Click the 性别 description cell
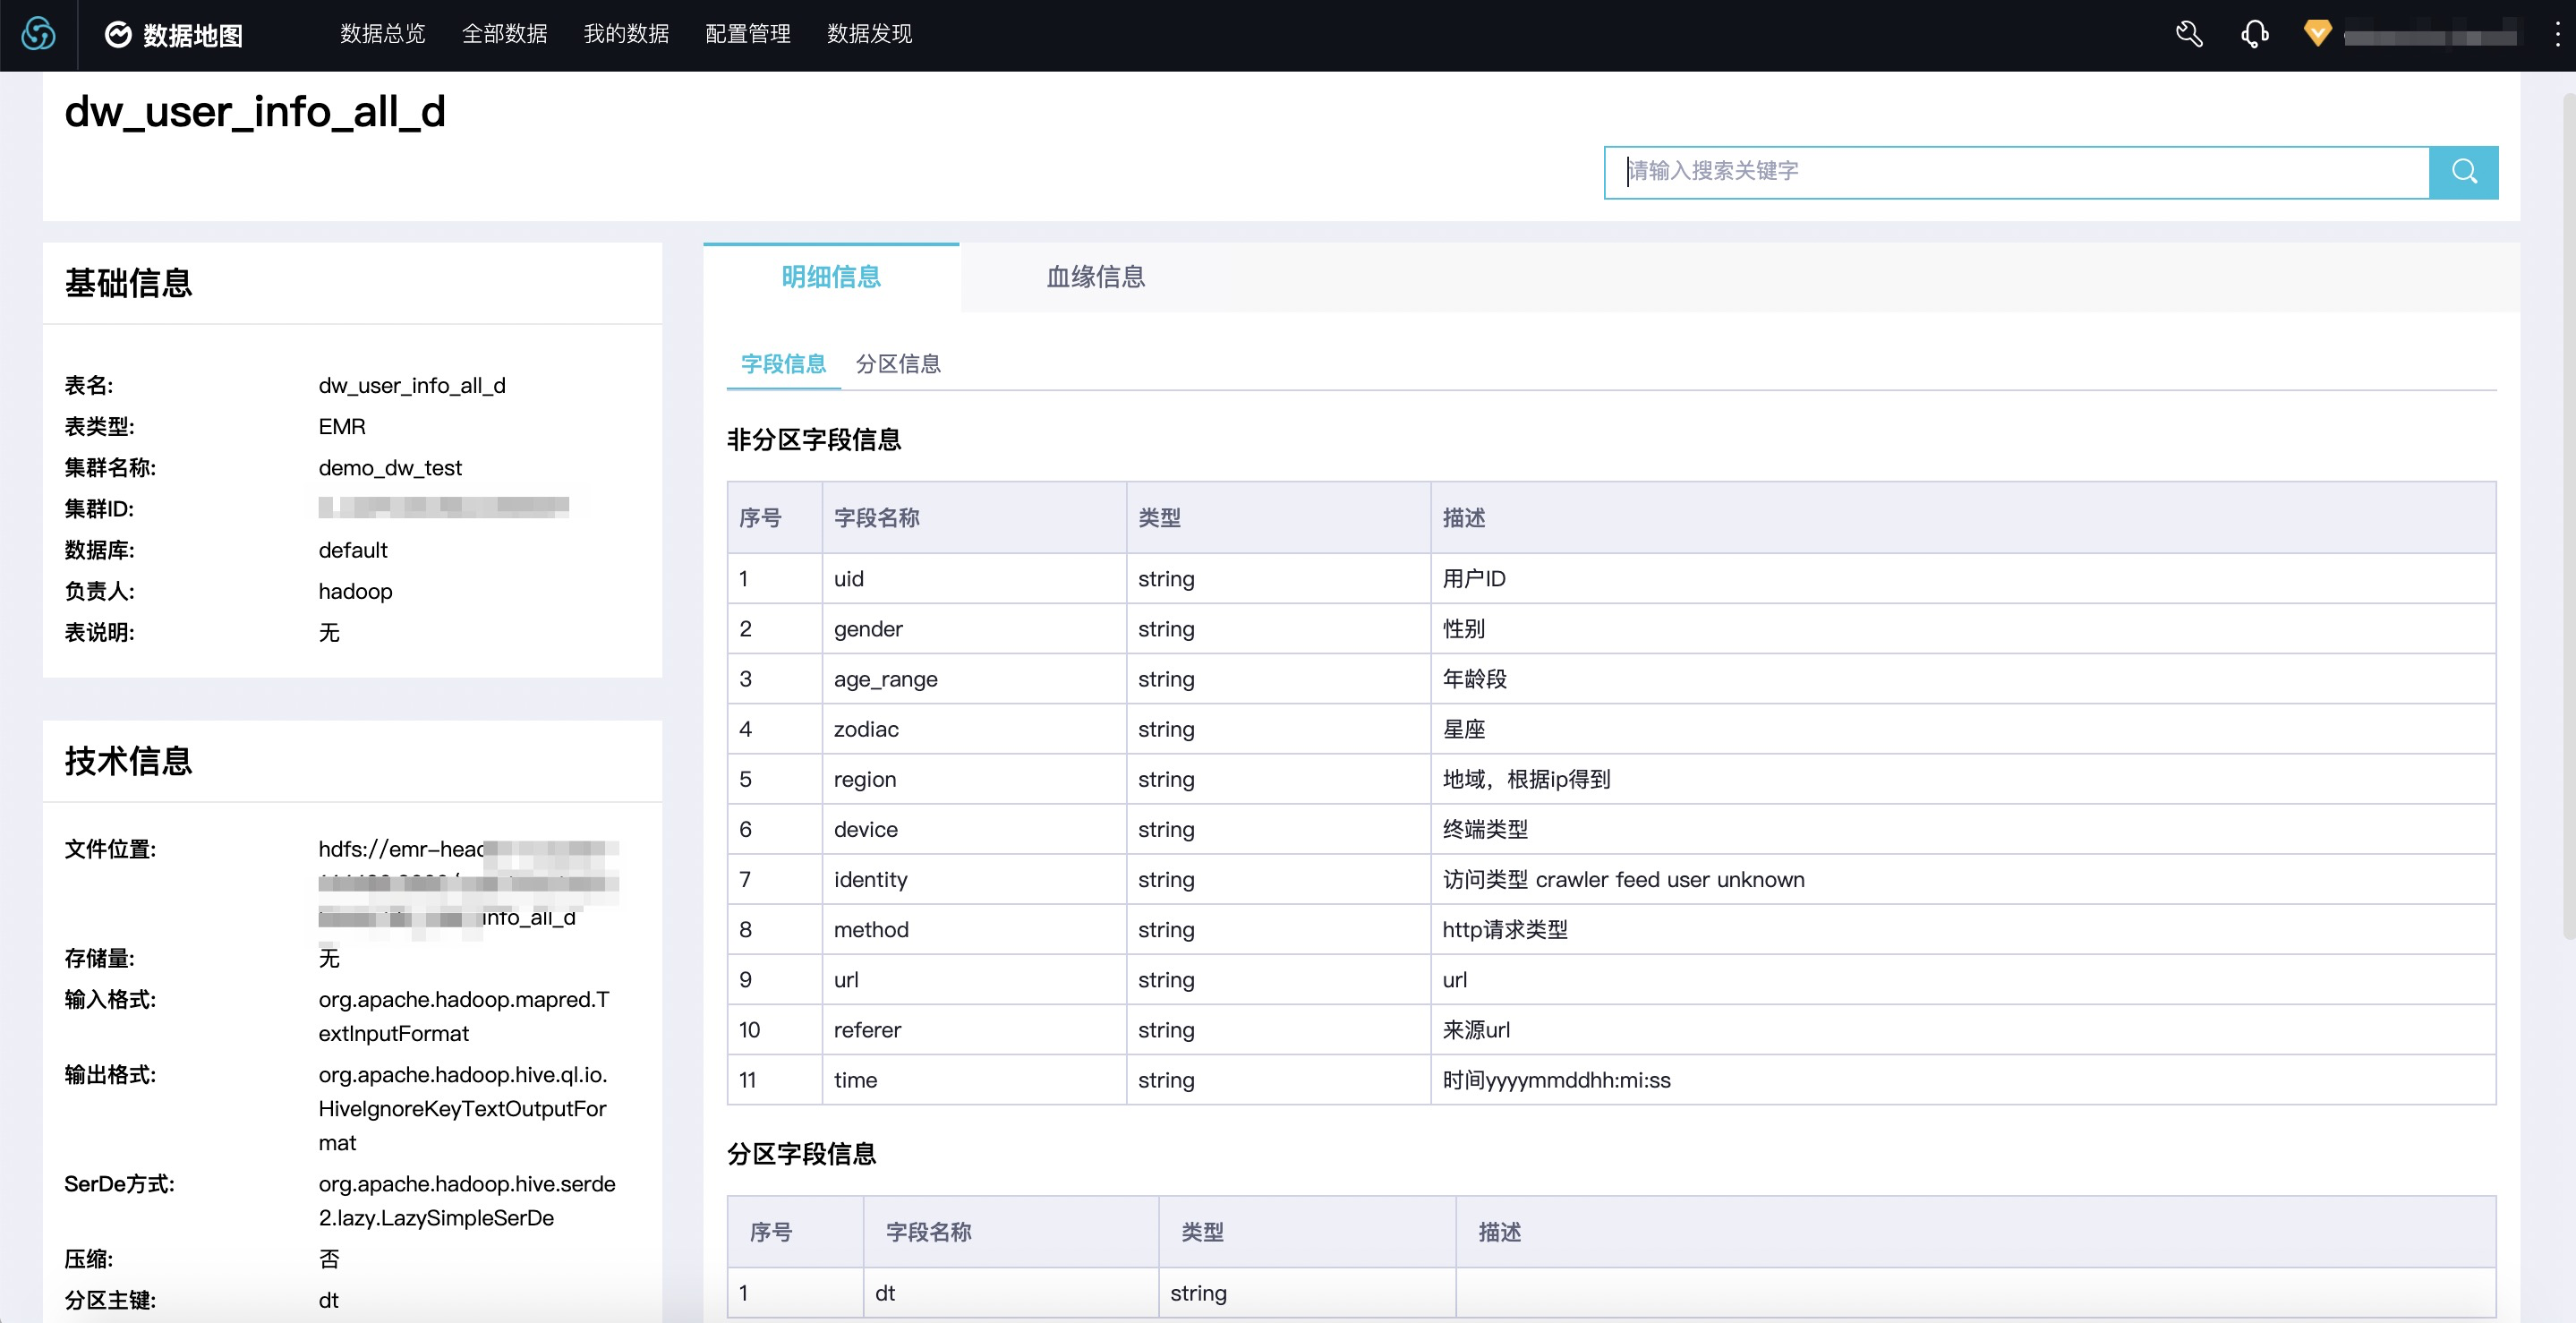Screen dimensions: 2576x1323 tap(1963, 629)
